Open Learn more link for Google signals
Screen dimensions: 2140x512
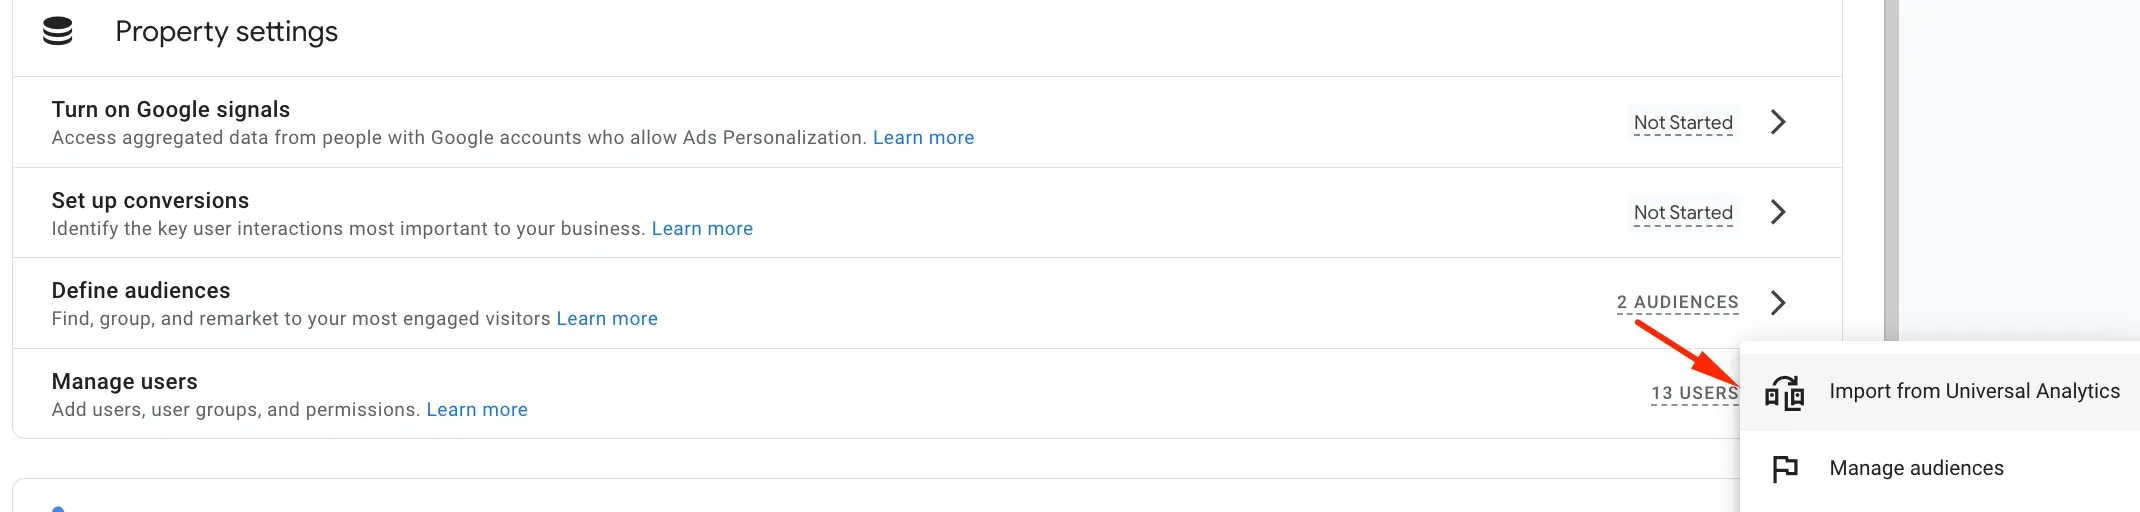(923, 138)
